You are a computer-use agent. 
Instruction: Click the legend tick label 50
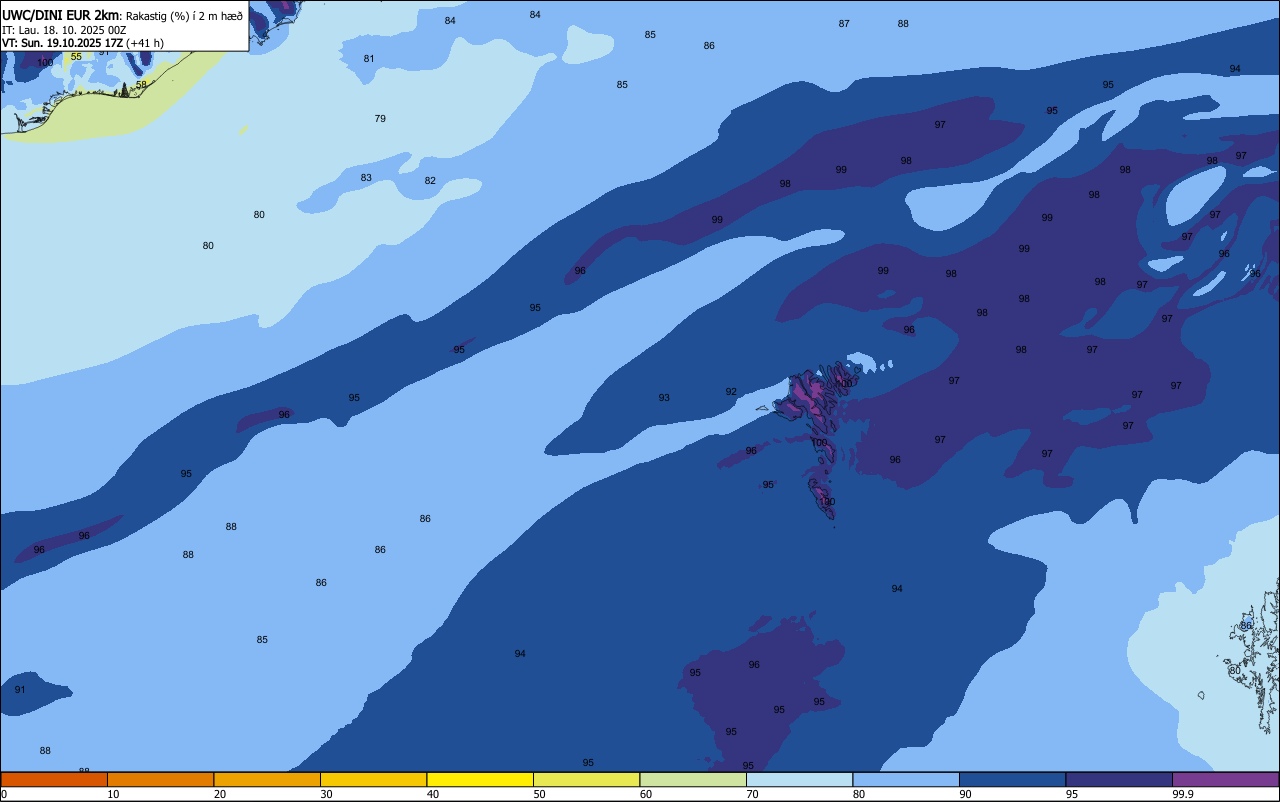[x=539, y=794]
